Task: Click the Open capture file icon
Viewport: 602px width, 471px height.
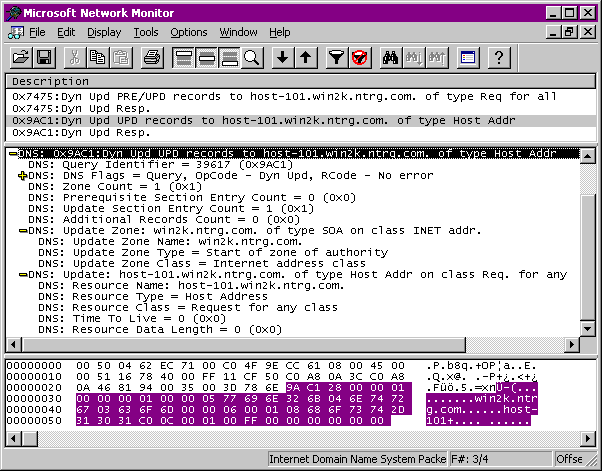Action: click(19, 57)
